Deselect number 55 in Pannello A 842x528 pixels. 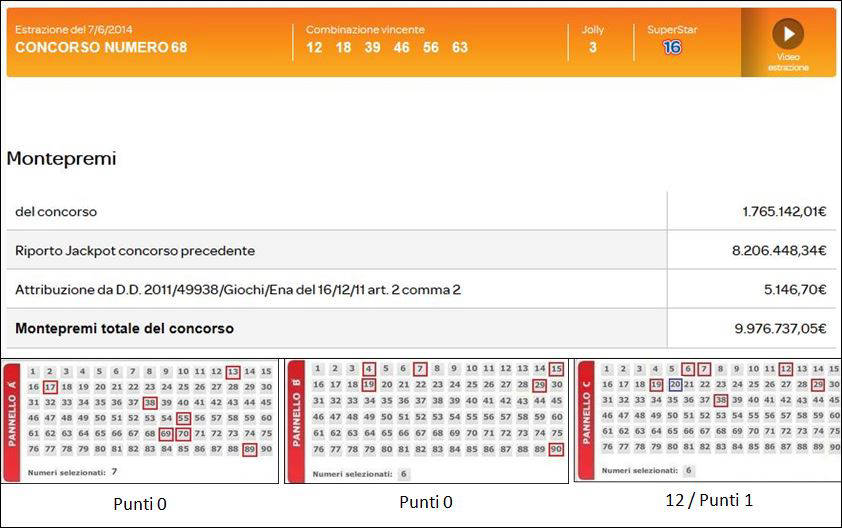coord(183,418)
